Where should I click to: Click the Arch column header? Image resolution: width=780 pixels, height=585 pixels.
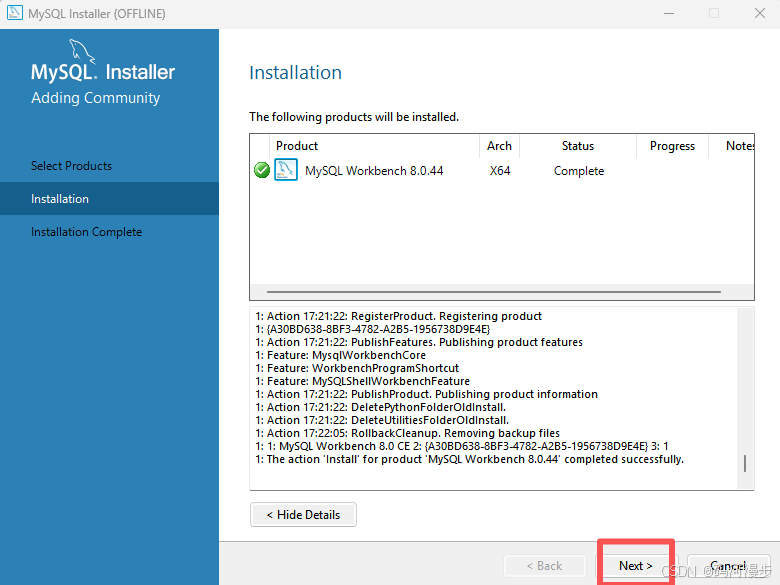(499, 146)
